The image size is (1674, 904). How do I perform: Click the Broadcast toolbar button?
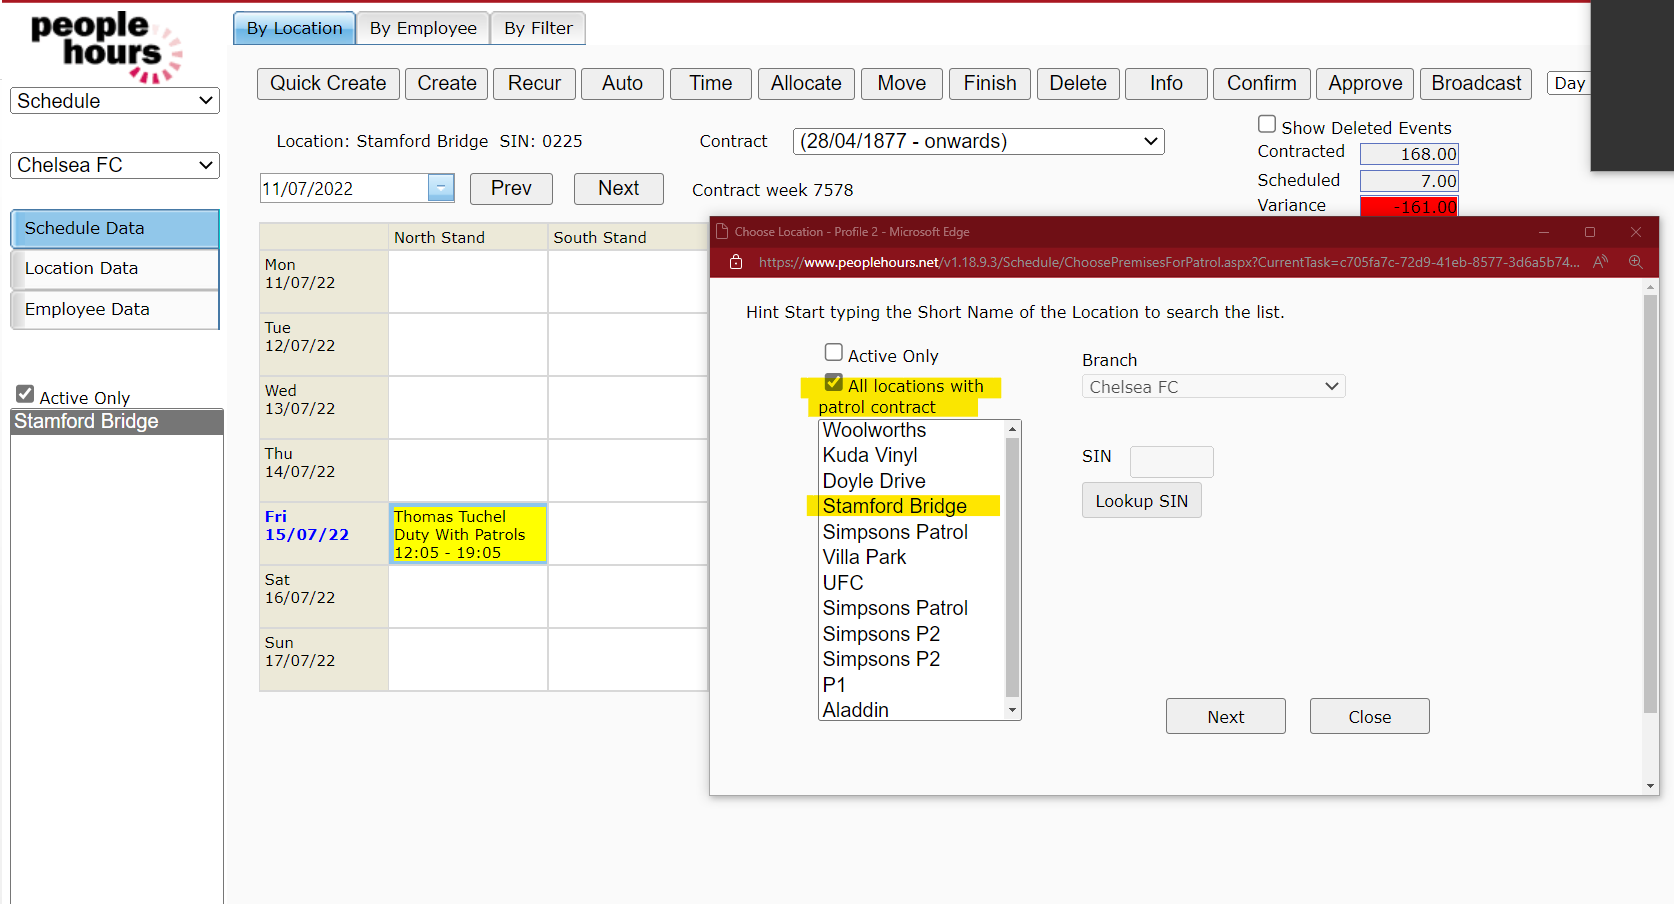pyautogui.click(x=1475, y=84)
